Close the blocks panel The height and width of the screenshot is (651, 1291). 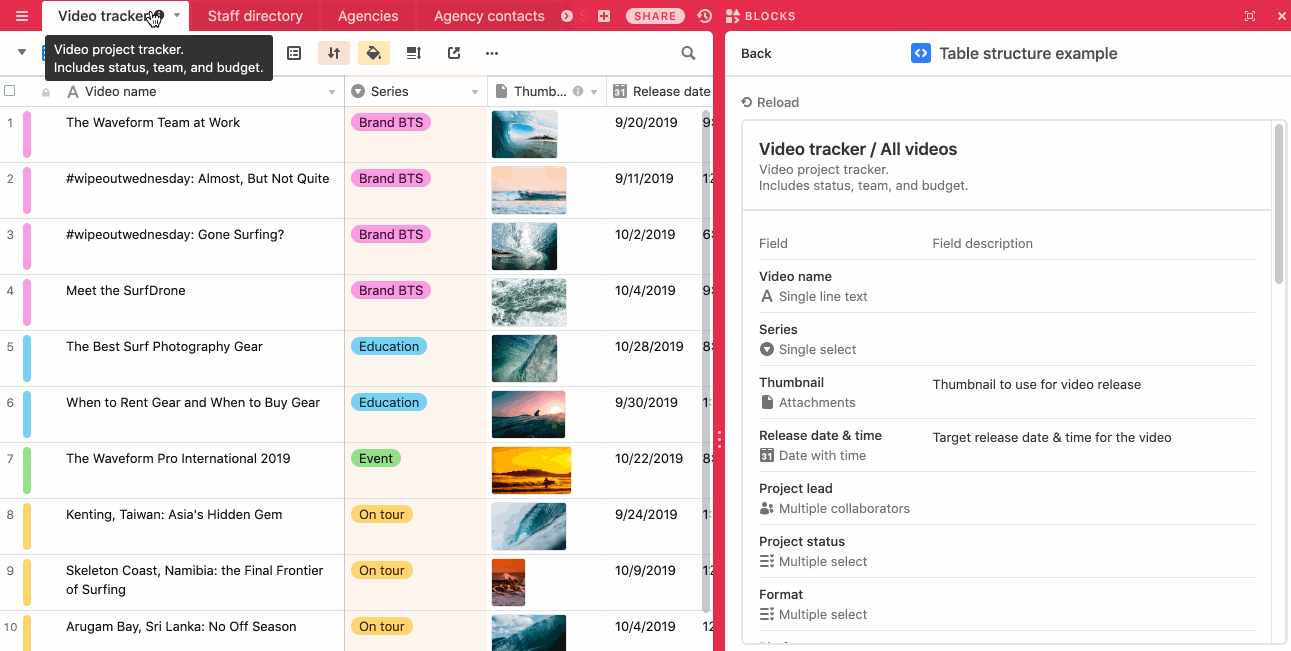click(1282, 16)
